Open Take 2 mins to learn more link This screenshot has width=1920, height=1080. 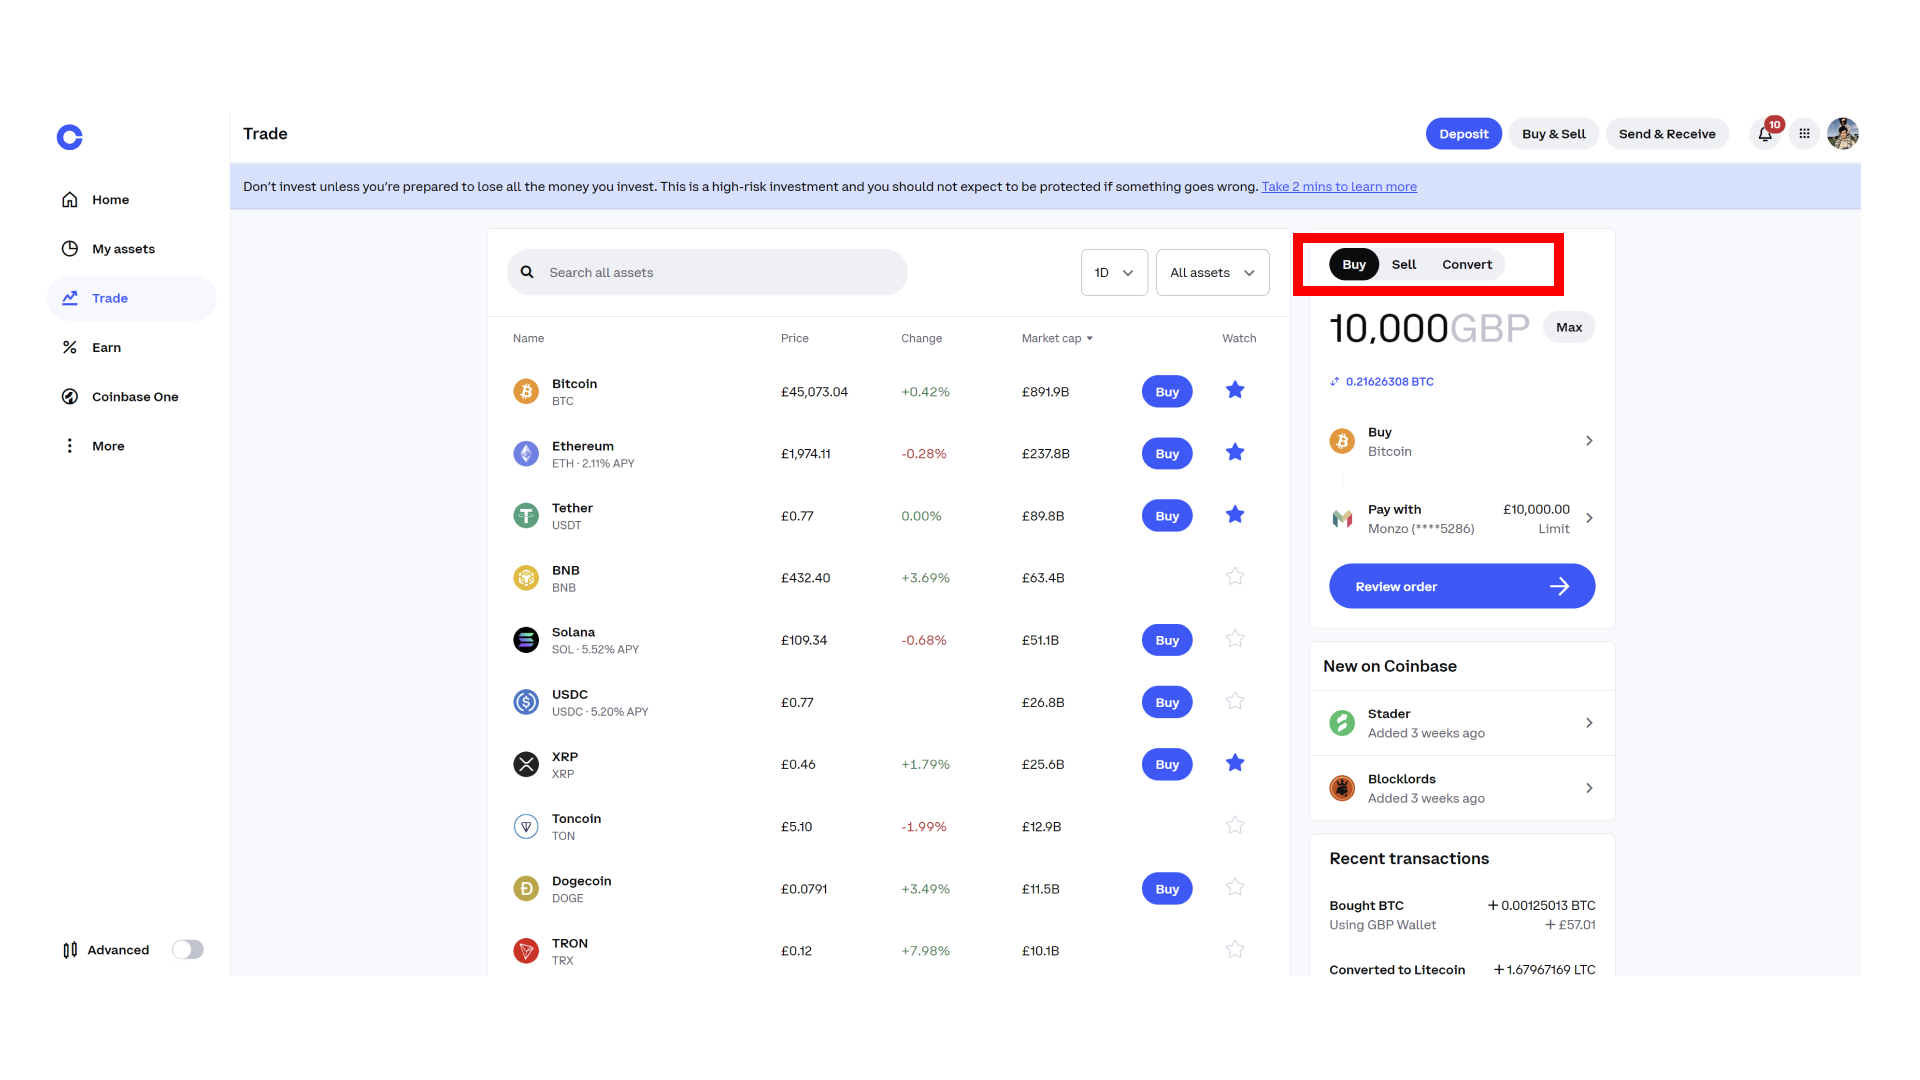coord(1339,187)
